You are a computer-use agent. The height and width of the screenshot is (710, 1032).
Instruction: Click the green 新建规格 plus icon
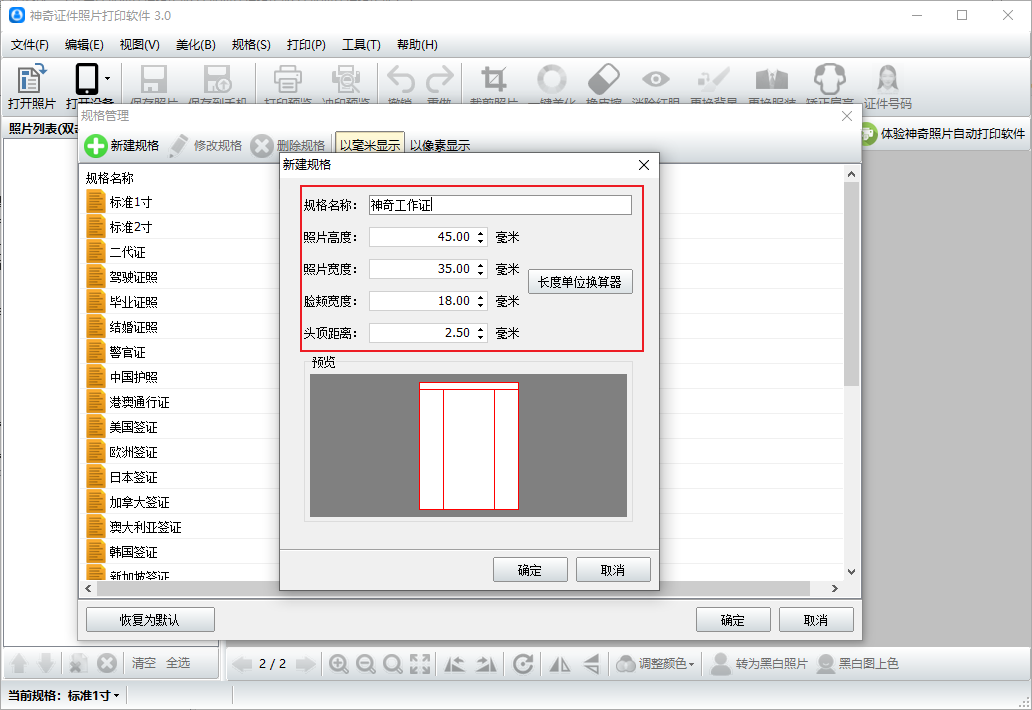[x=96, y=145]
